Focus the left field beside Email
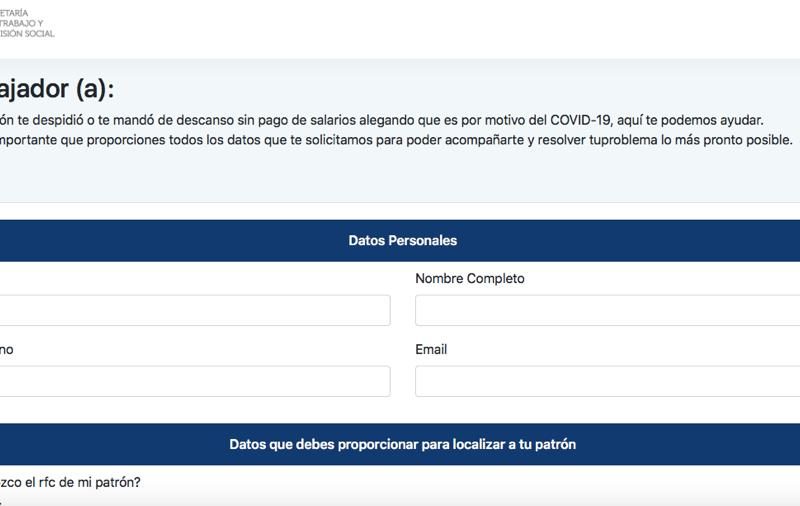 [195, 381]
